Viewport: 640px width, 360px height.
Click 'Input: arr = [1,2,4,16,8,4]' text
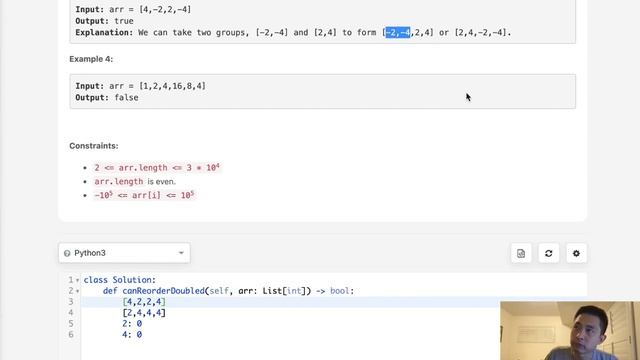click(x=140, y=86)
